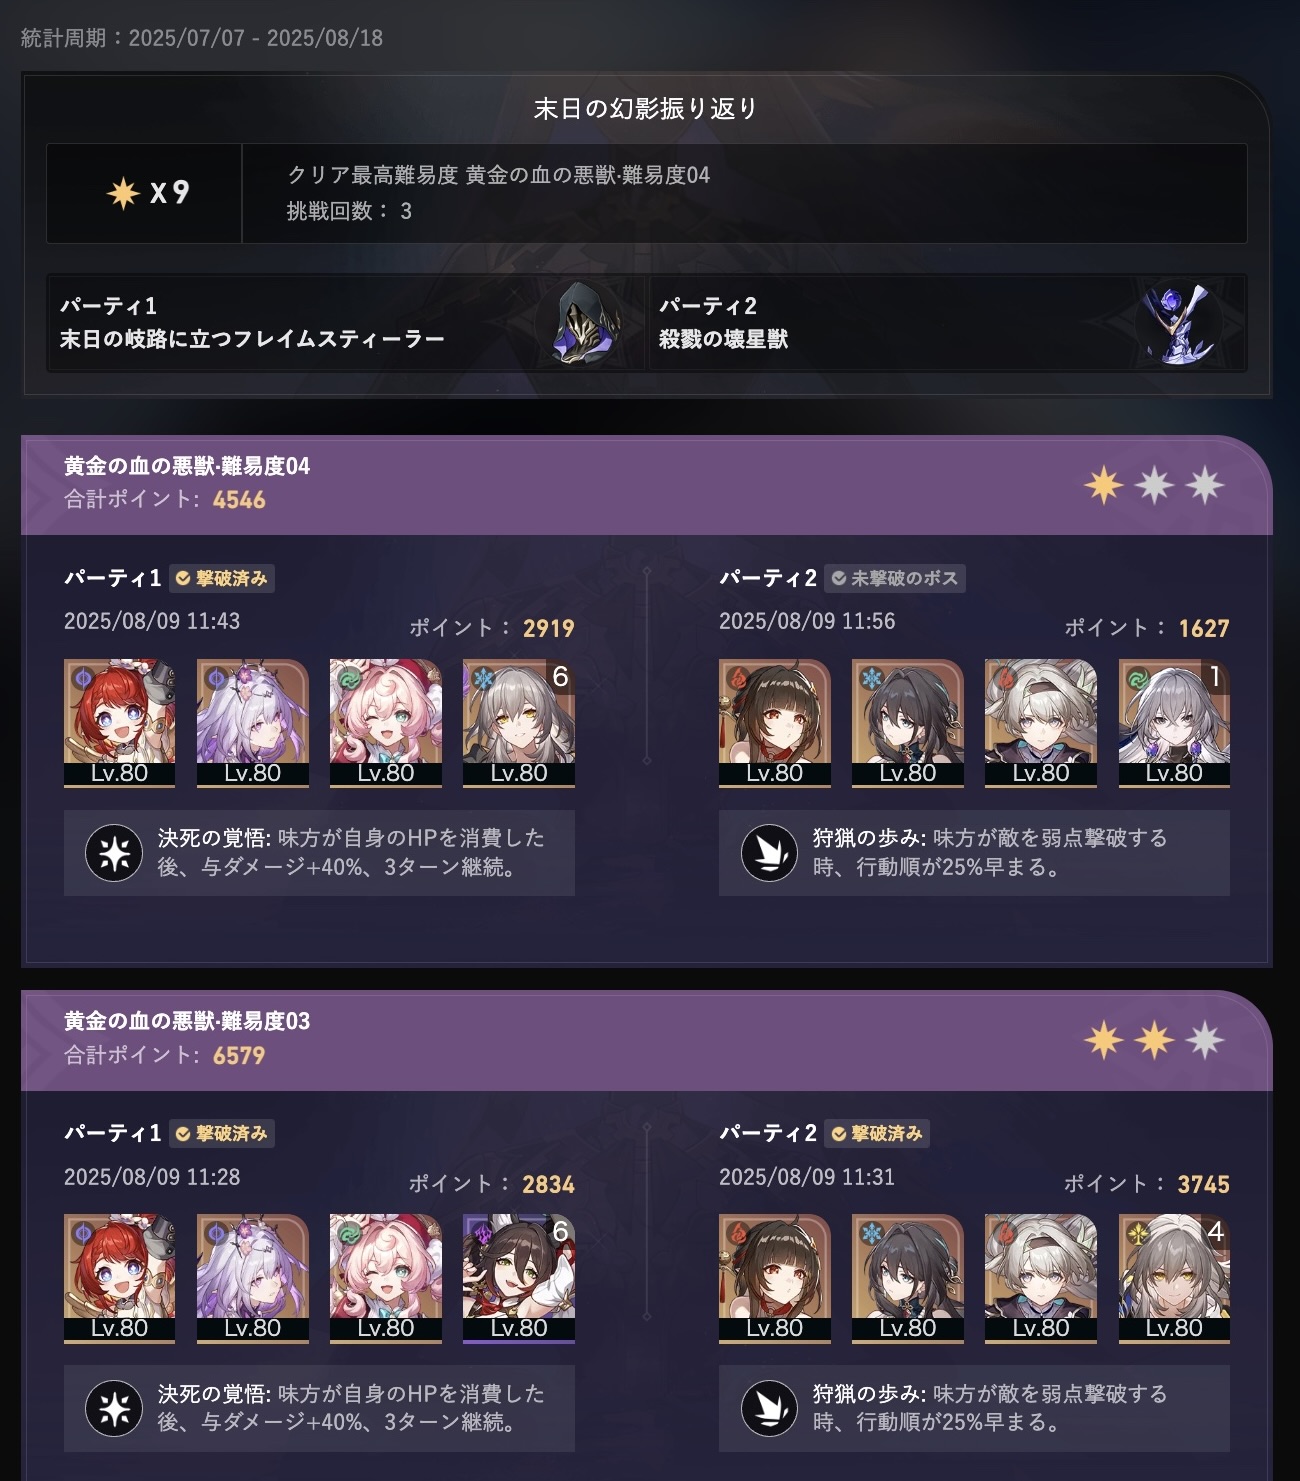Screen dimensions: 1300x1481
Task: Open the 黄金の血の悪獣·難易度04 header
Action: (x=646, y=485)
